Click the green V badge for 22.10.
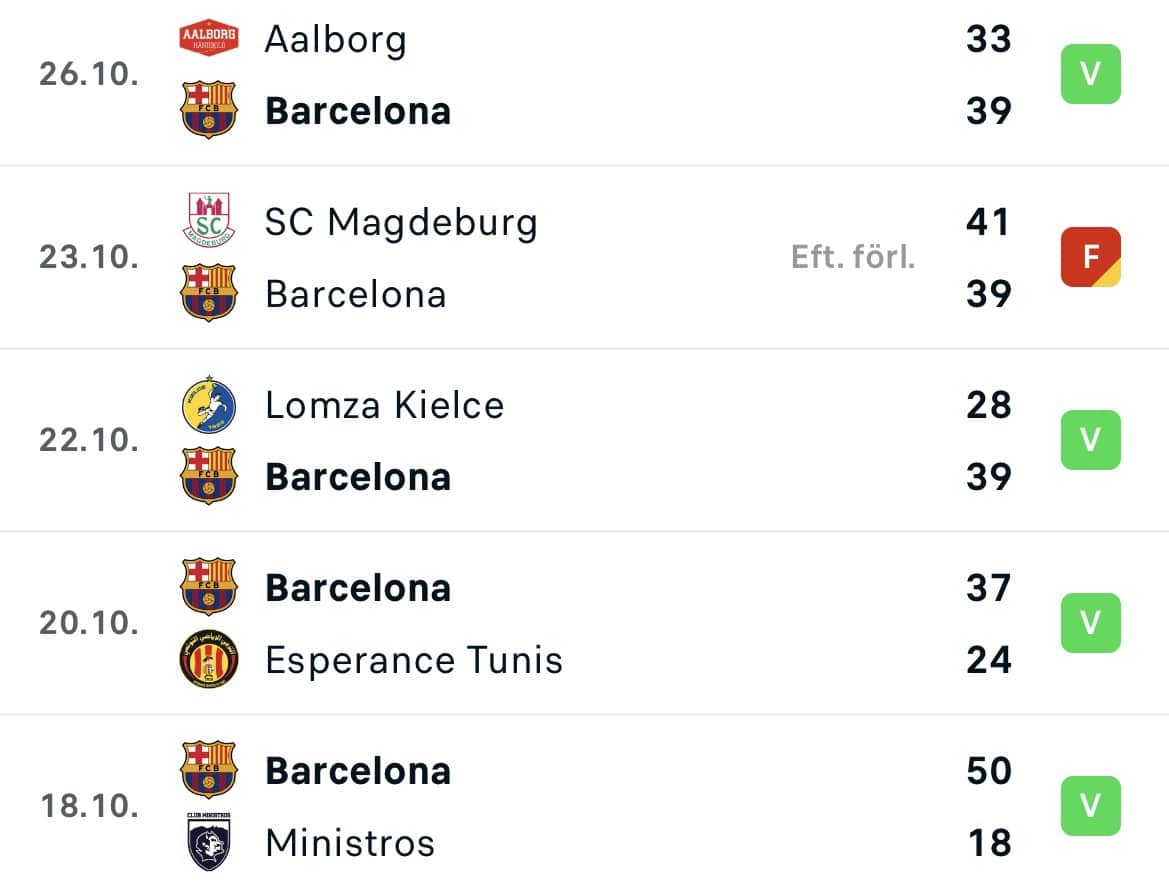This screenshot has width=1169, height=892. click(x=1091, y=440)
